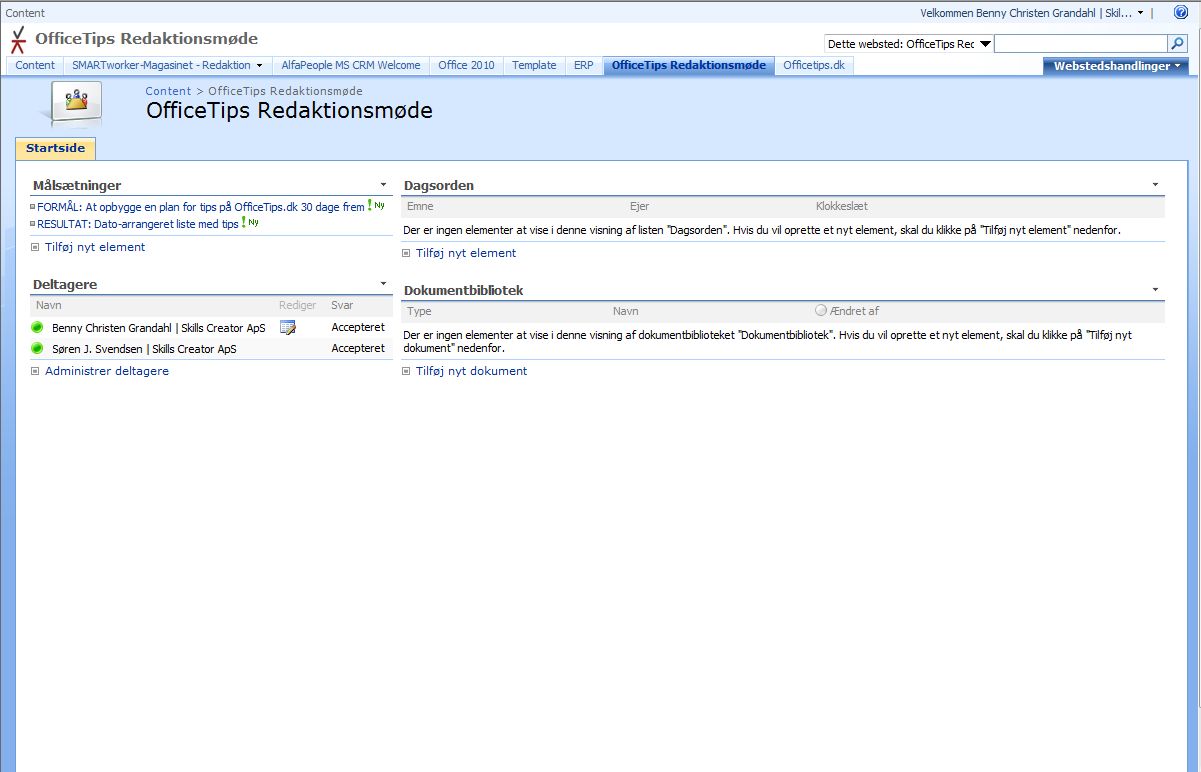1201x772 pixels.
Task: Switch to the Office 2010 navigation tab
Action: click(466, 65)
